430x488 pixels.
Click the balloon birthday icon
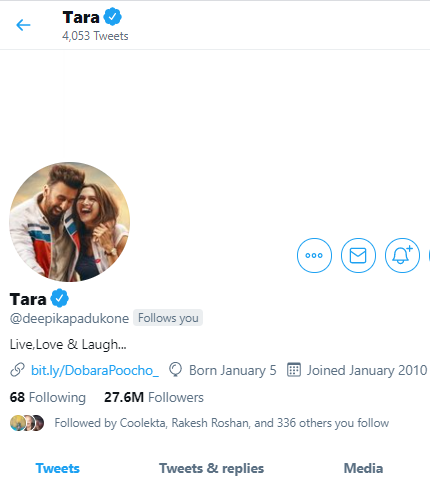(x=175, y=370)
